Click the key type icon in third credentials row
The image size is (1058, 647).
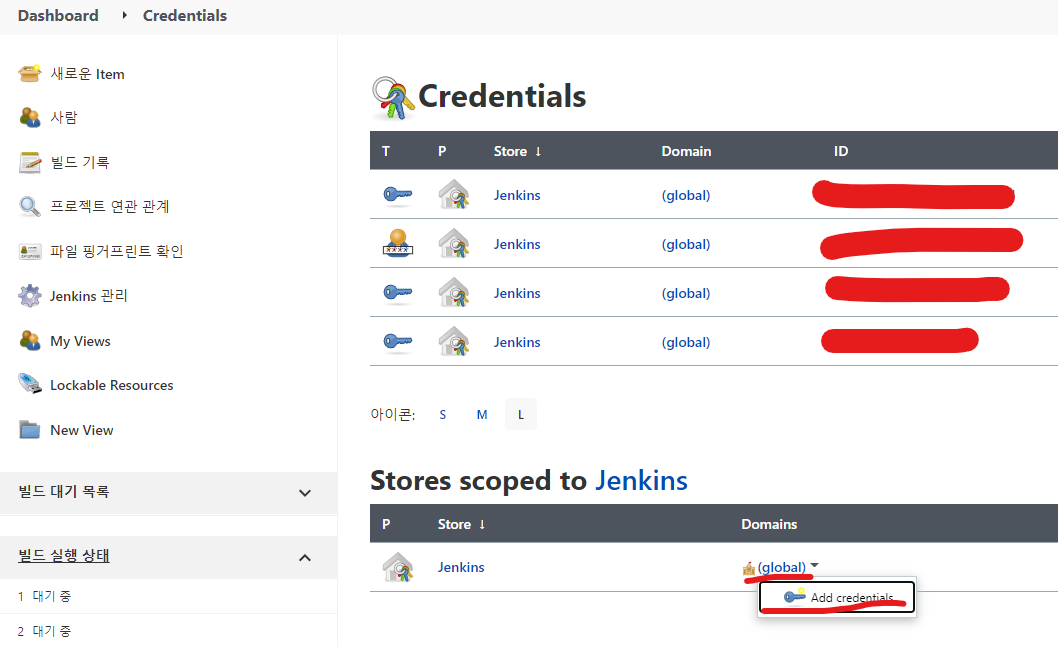tap(398, 293)
